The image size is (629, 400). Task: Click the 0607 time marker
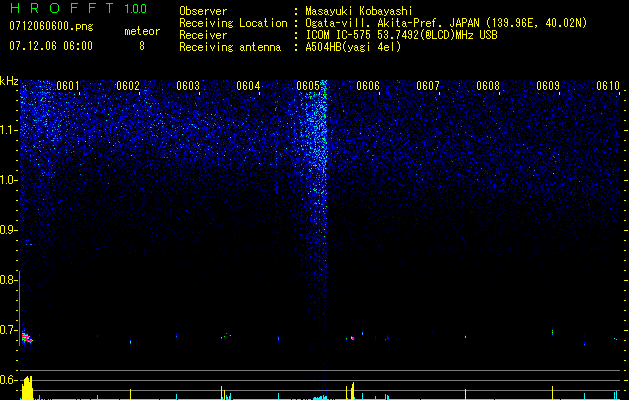428,86
